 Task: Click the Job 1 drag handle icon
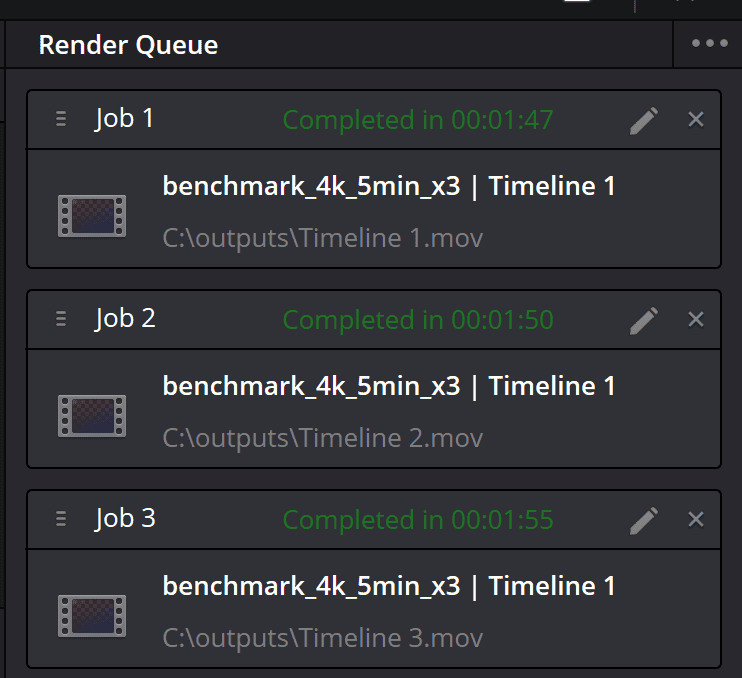click(x=61, y=119)
